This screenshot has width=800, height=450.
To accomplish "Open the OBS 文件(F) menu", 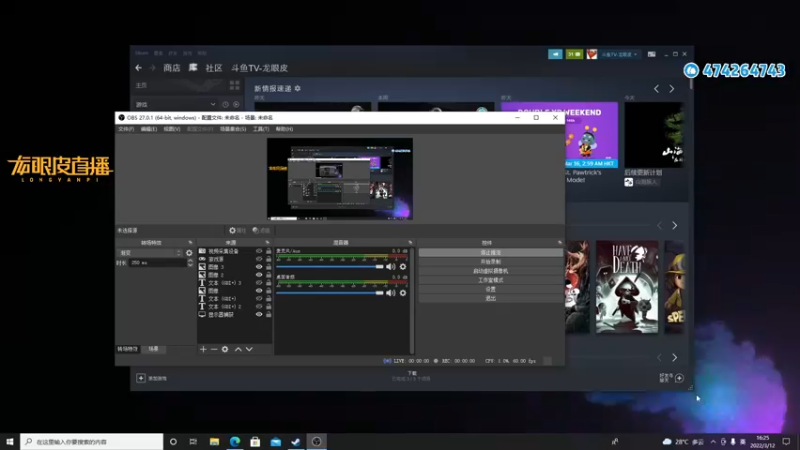I will coord(126,129).
